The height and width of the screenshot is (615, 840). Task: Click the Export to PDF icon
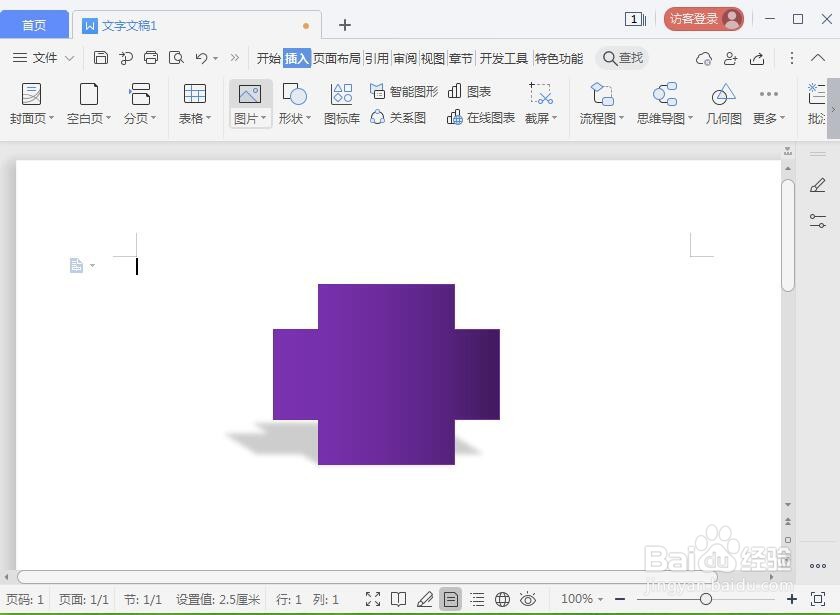click(x=126, y=57)
